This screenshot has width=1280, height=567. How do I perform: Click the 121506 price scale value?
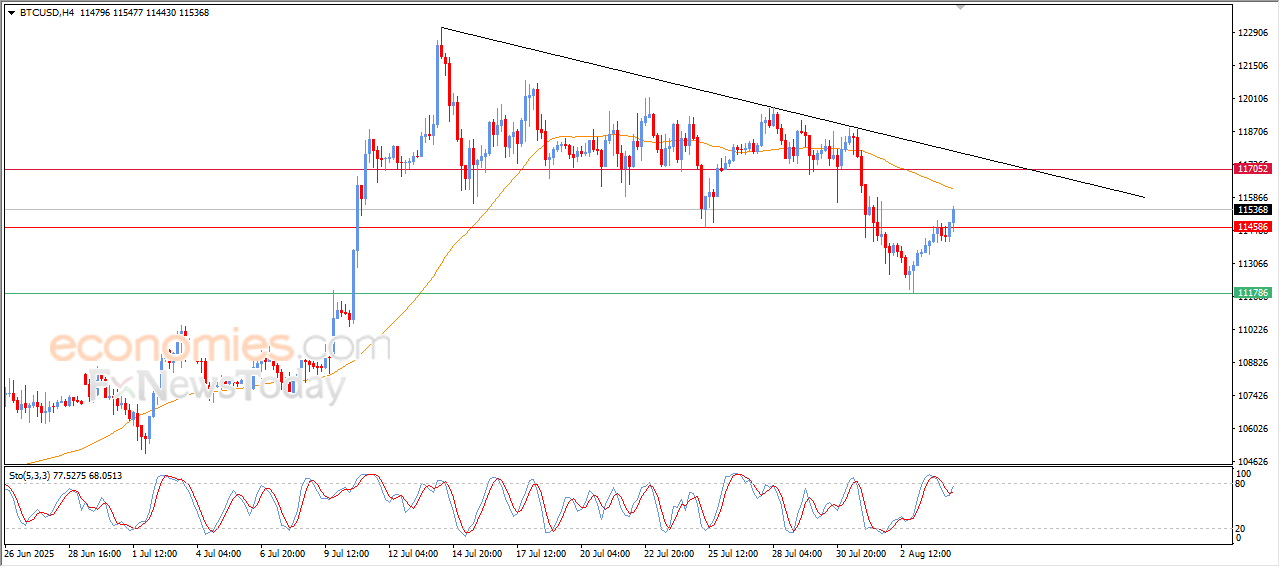(1253, 66)
